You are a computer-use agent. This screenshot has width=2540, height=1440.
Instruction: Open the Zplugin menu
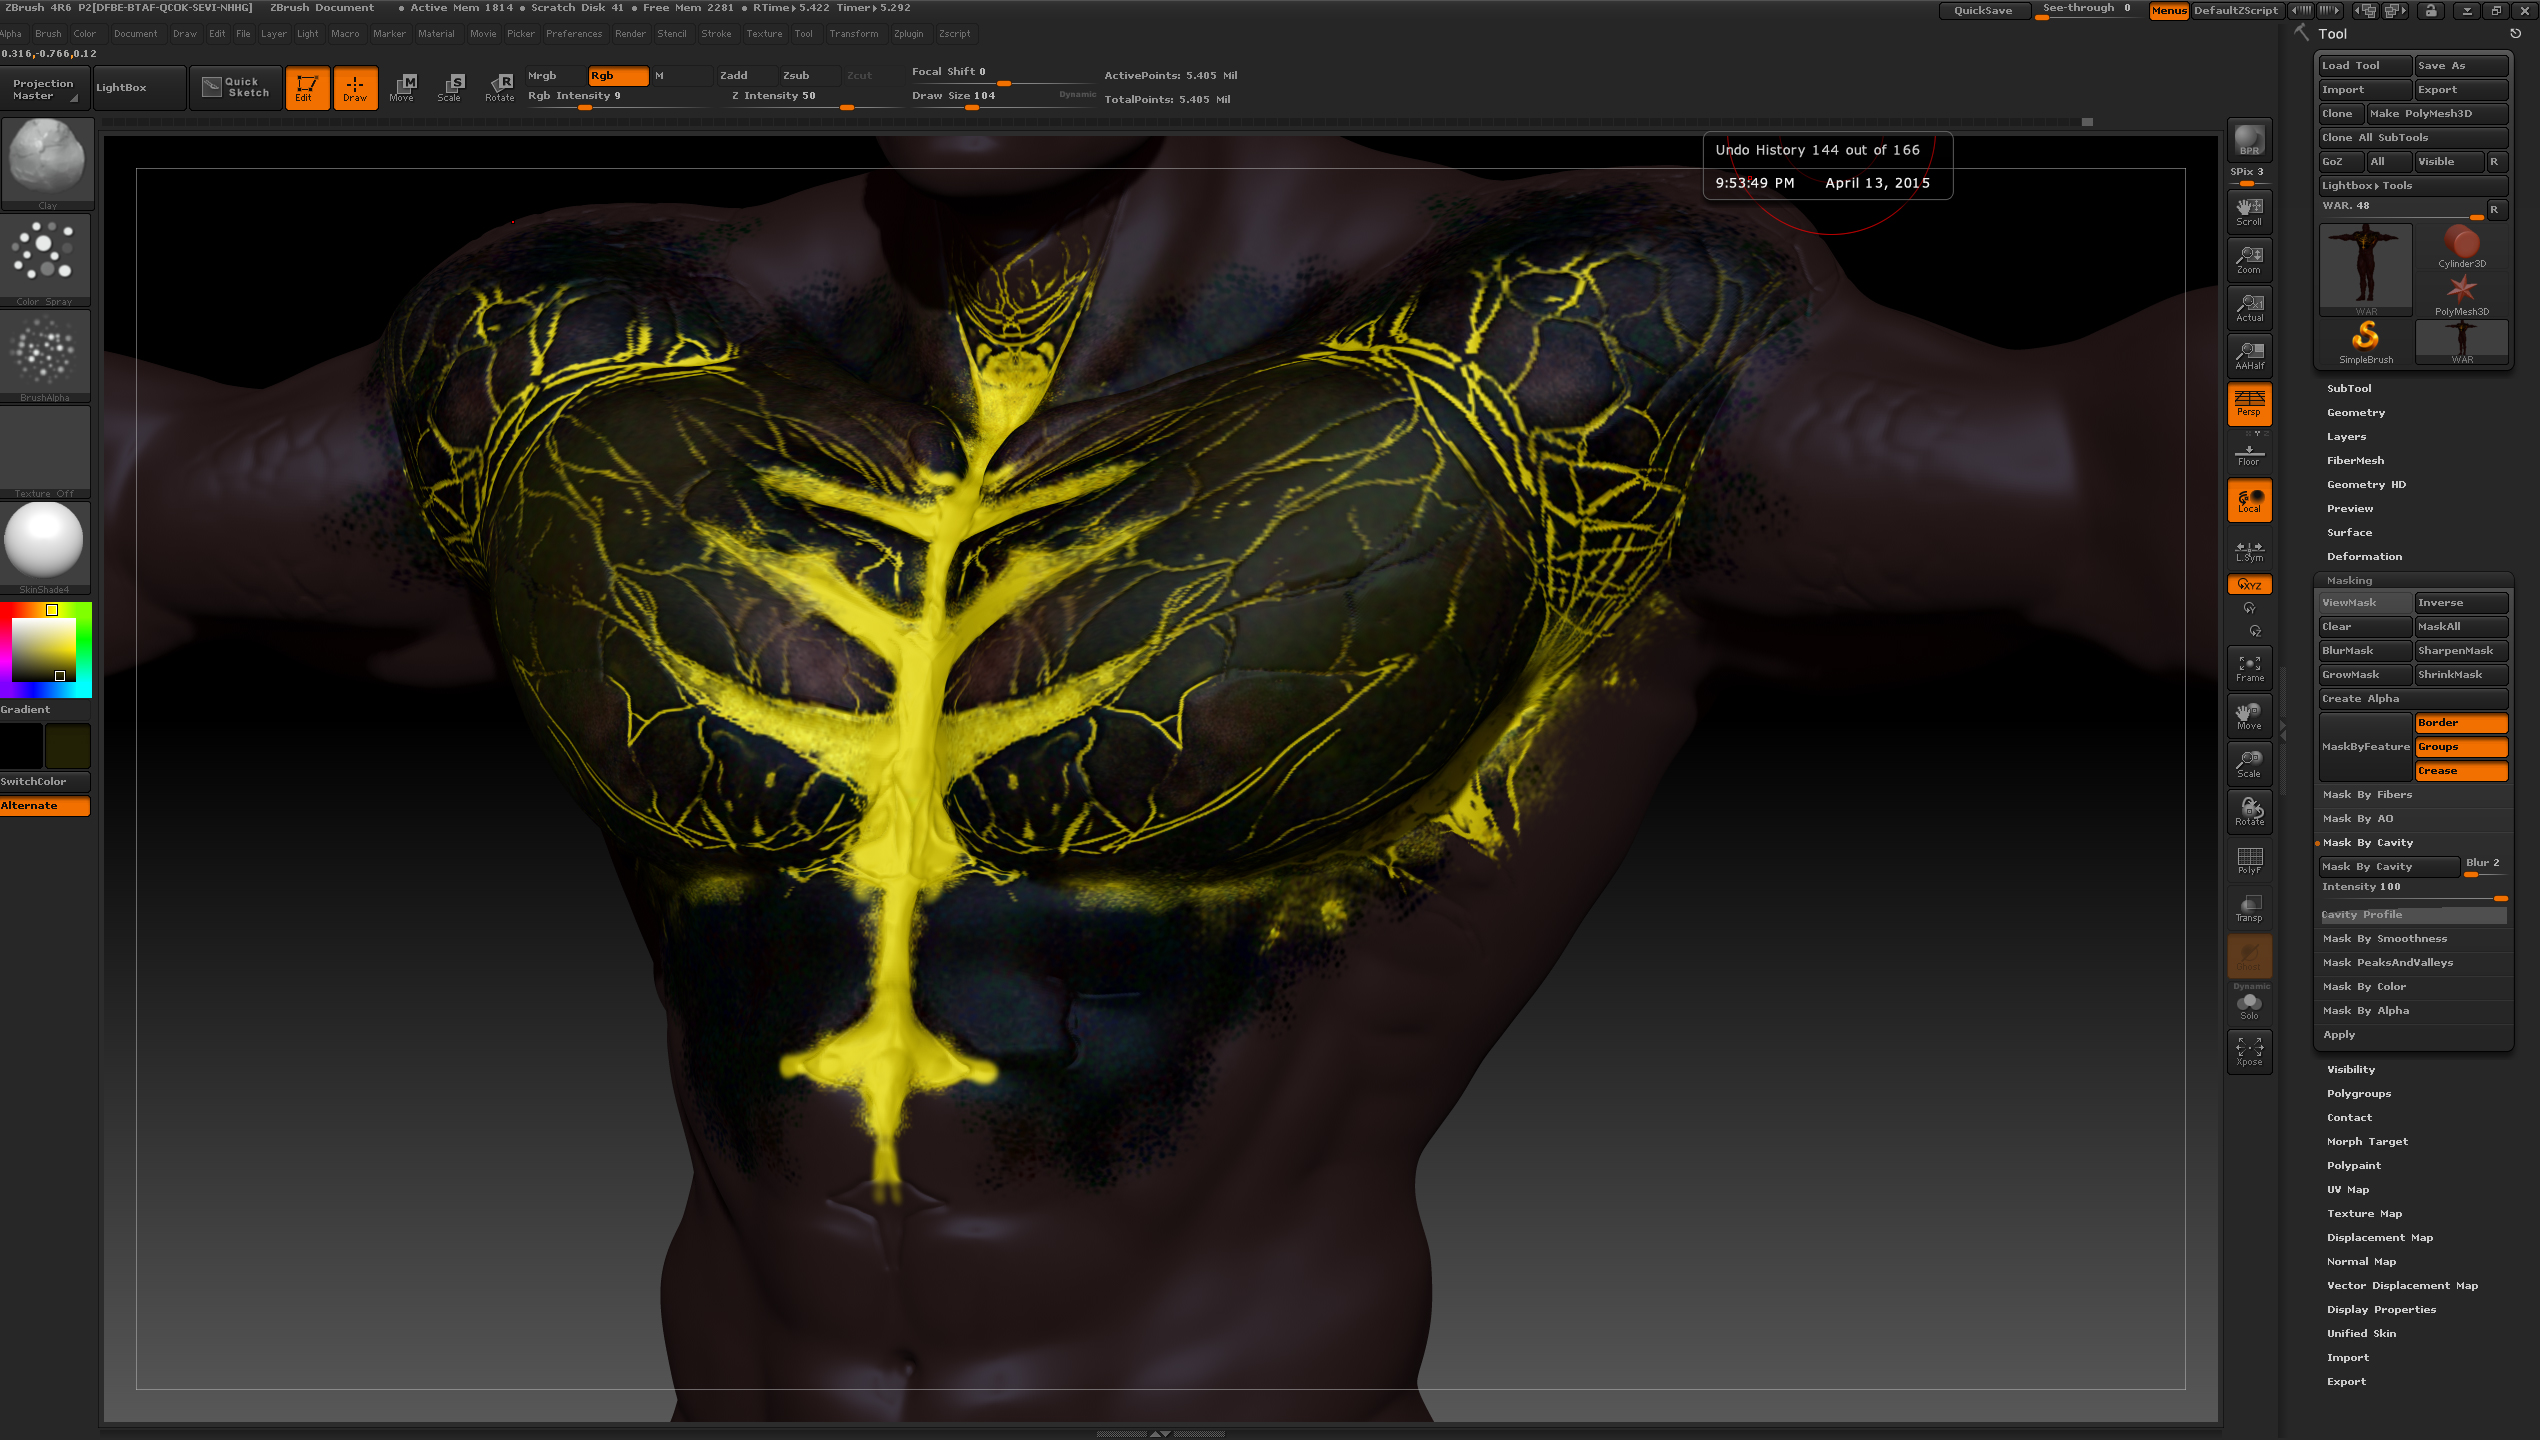[x=908, y=34]
